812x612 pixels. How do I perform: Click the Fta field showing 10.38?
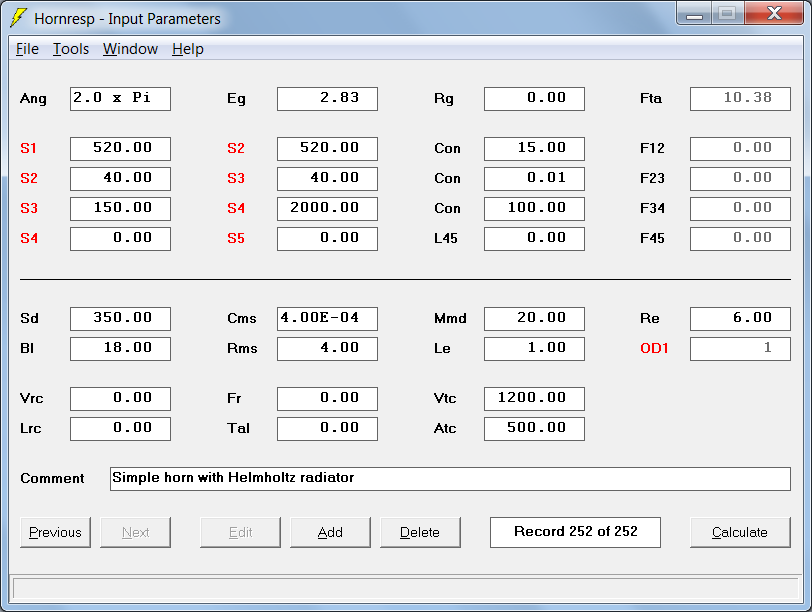pyautogui.click(x=740, y=98)
